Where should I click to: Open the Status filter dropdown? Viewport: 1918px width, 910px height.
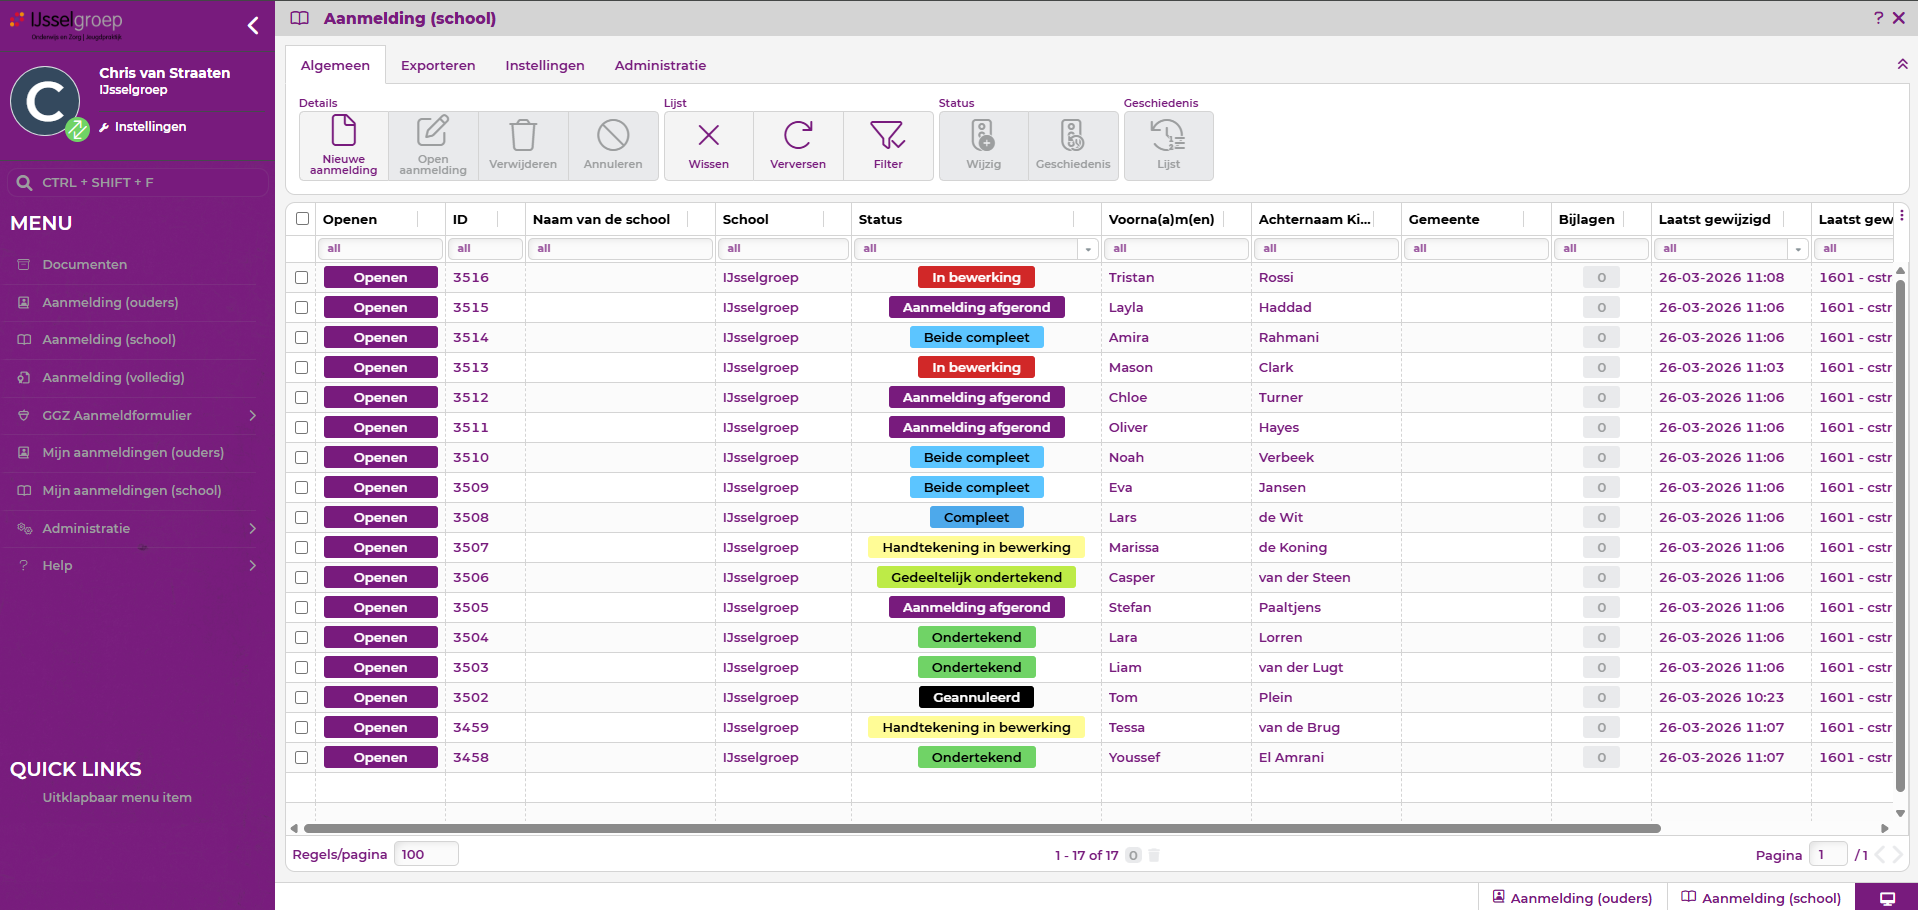tap(1088, 249)
